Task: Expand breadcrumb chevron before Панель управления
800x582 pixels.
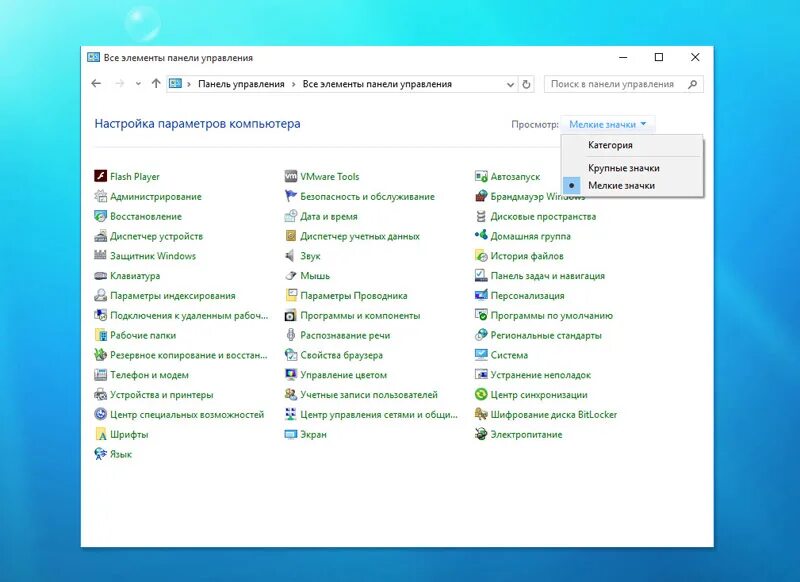Action: (x=189, y=84)
